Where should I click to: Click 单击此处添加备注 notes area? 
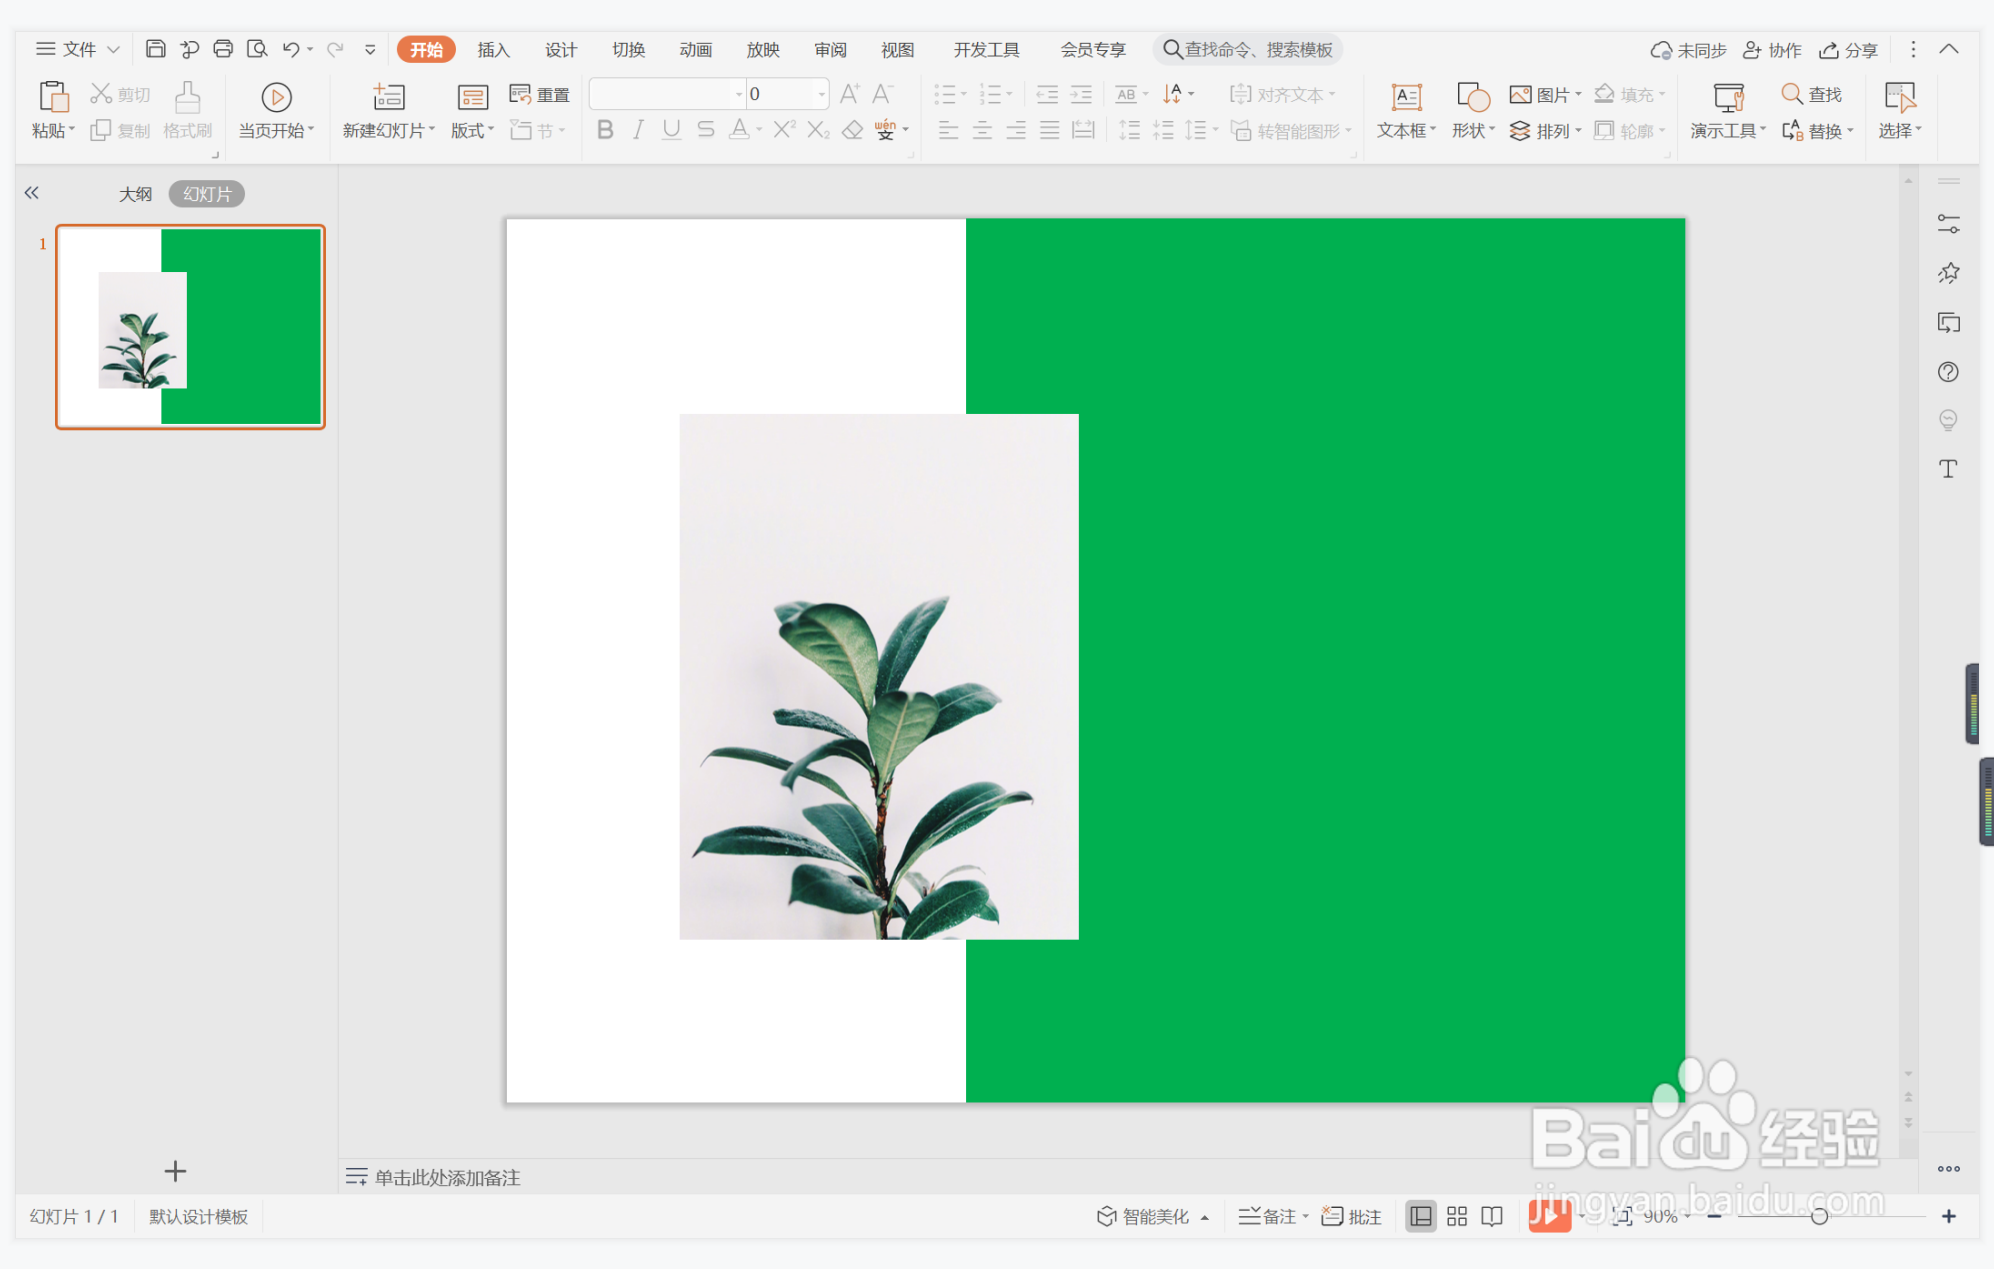447,1177
